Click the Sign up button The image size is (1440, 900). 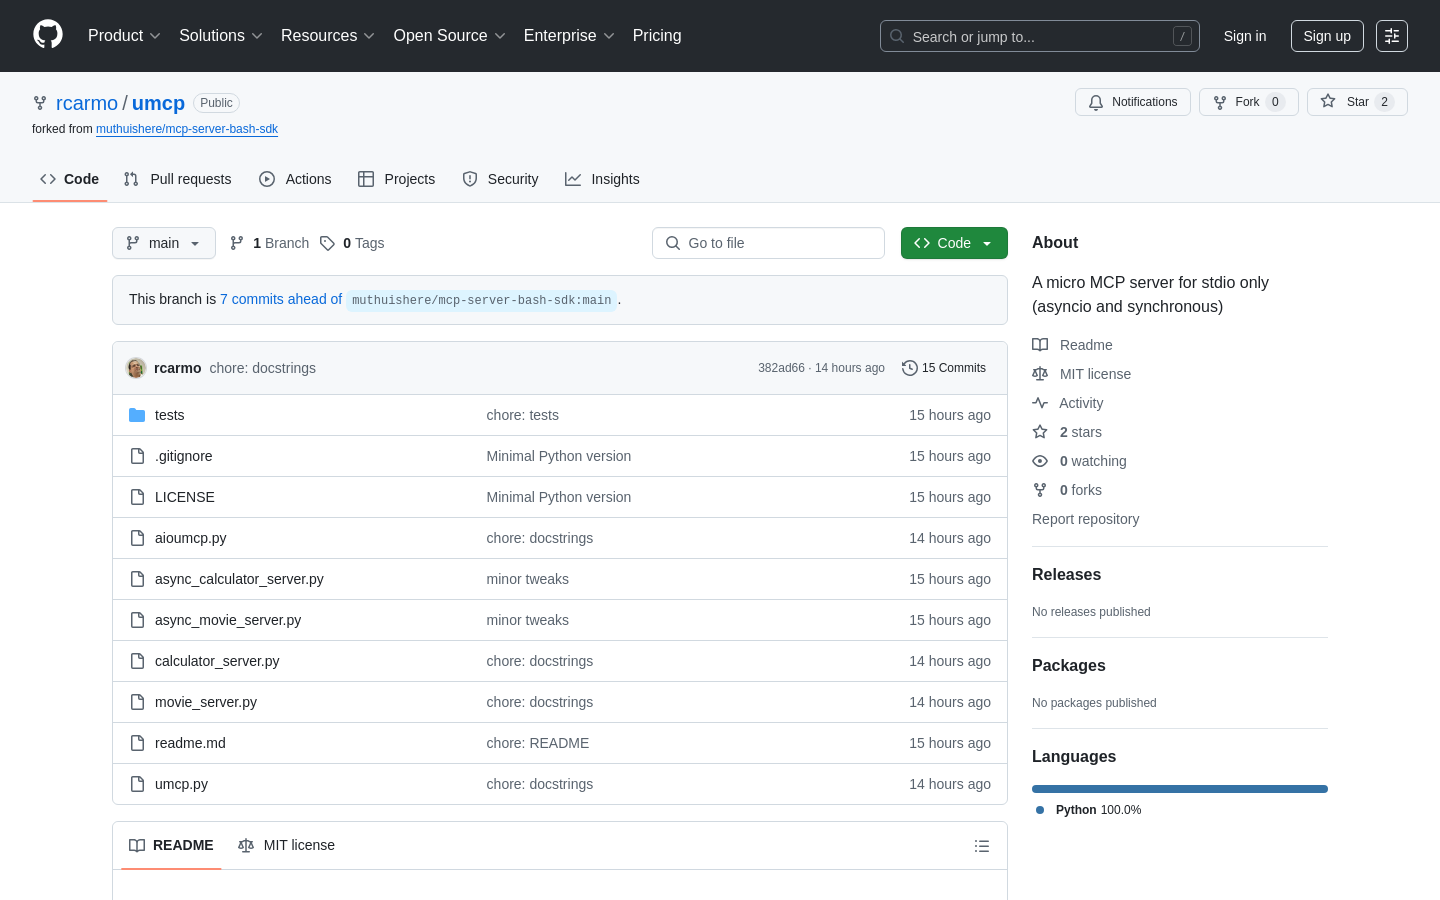(1327, 36)
